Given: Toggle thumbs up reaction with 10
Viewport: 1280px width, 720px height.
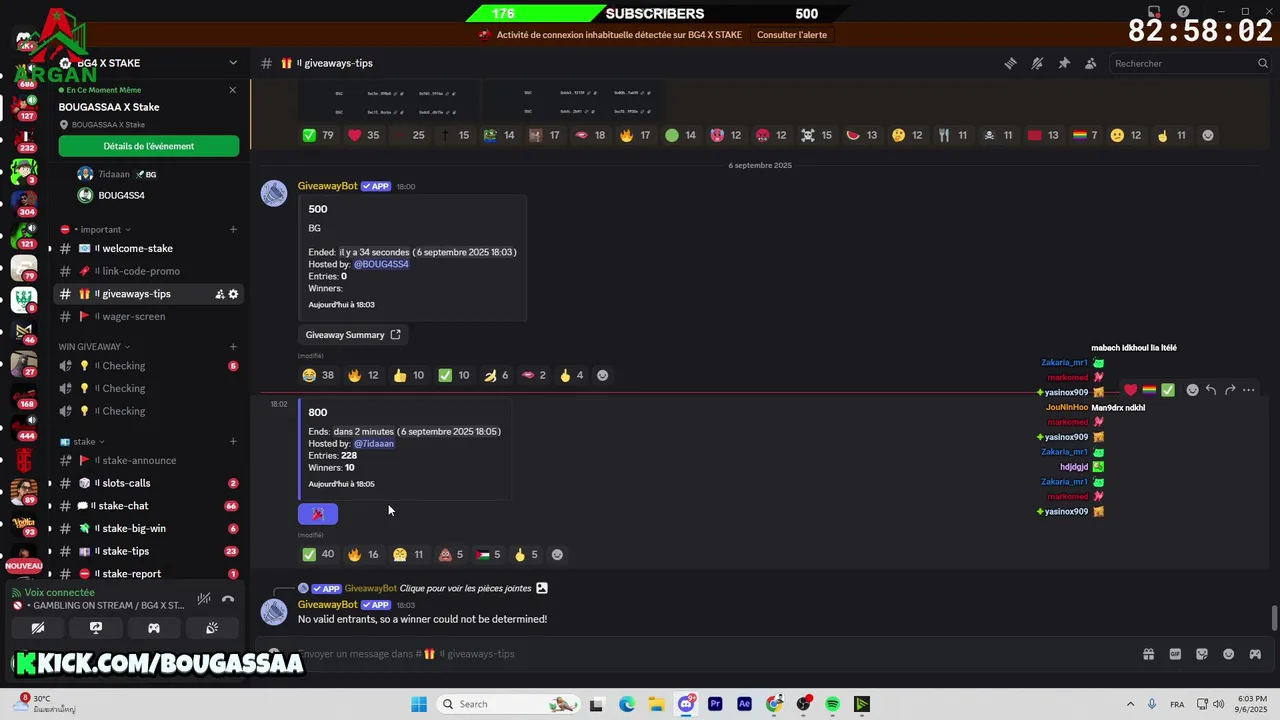Looking at the screenshot, I should point(408,375).
